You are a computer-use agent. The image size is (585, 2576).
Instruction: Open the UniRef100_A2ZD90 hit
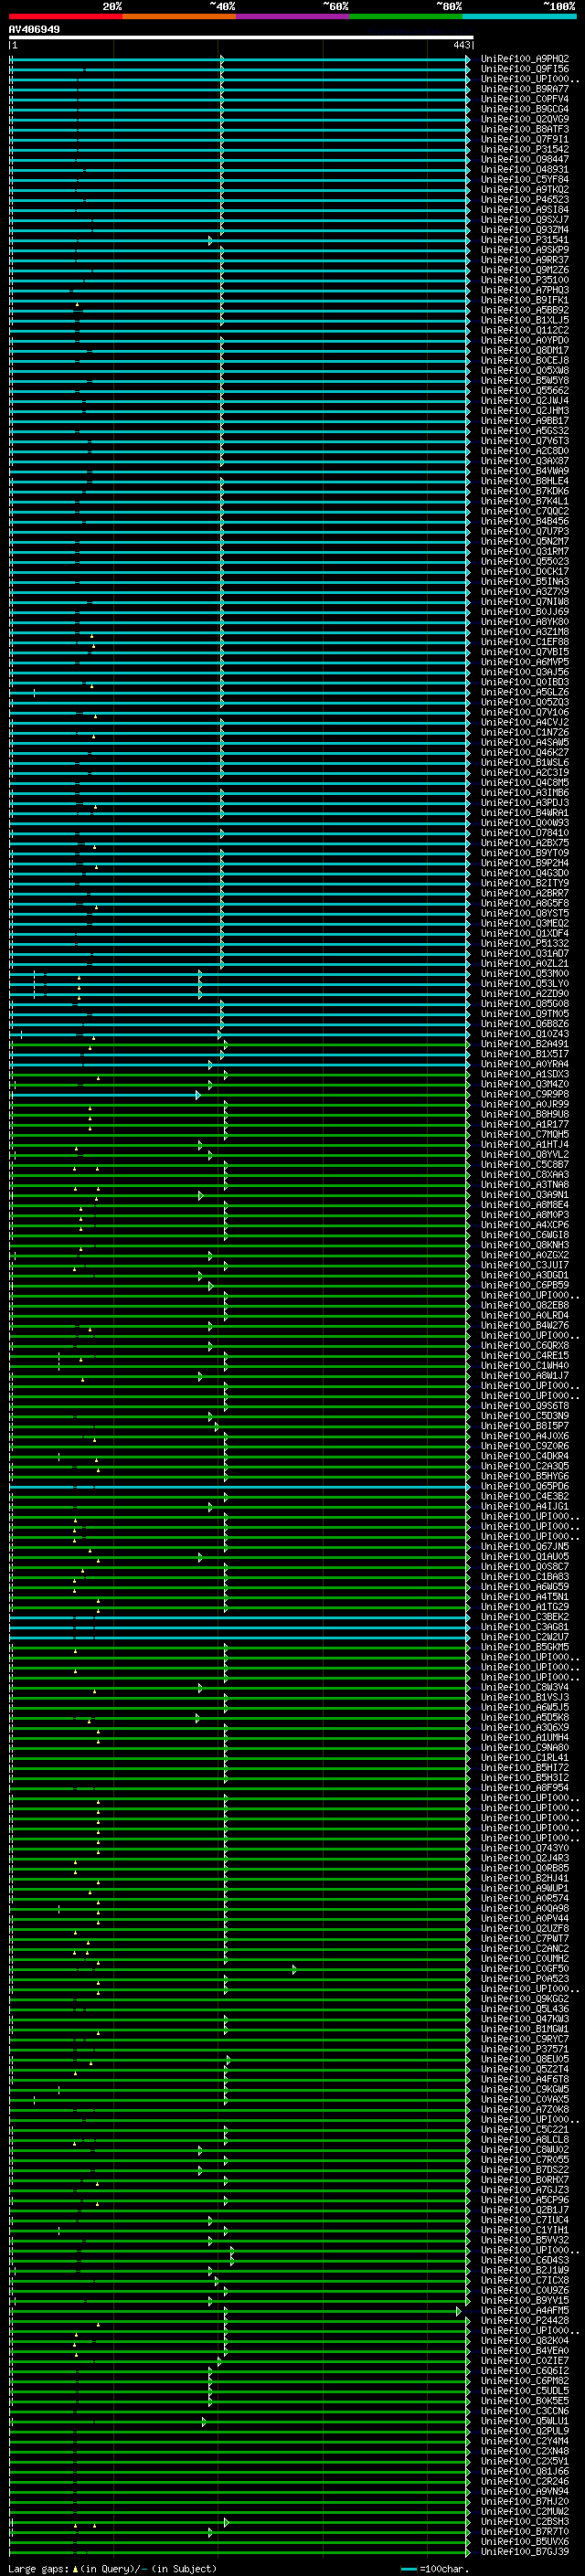[x=525, y=994]
